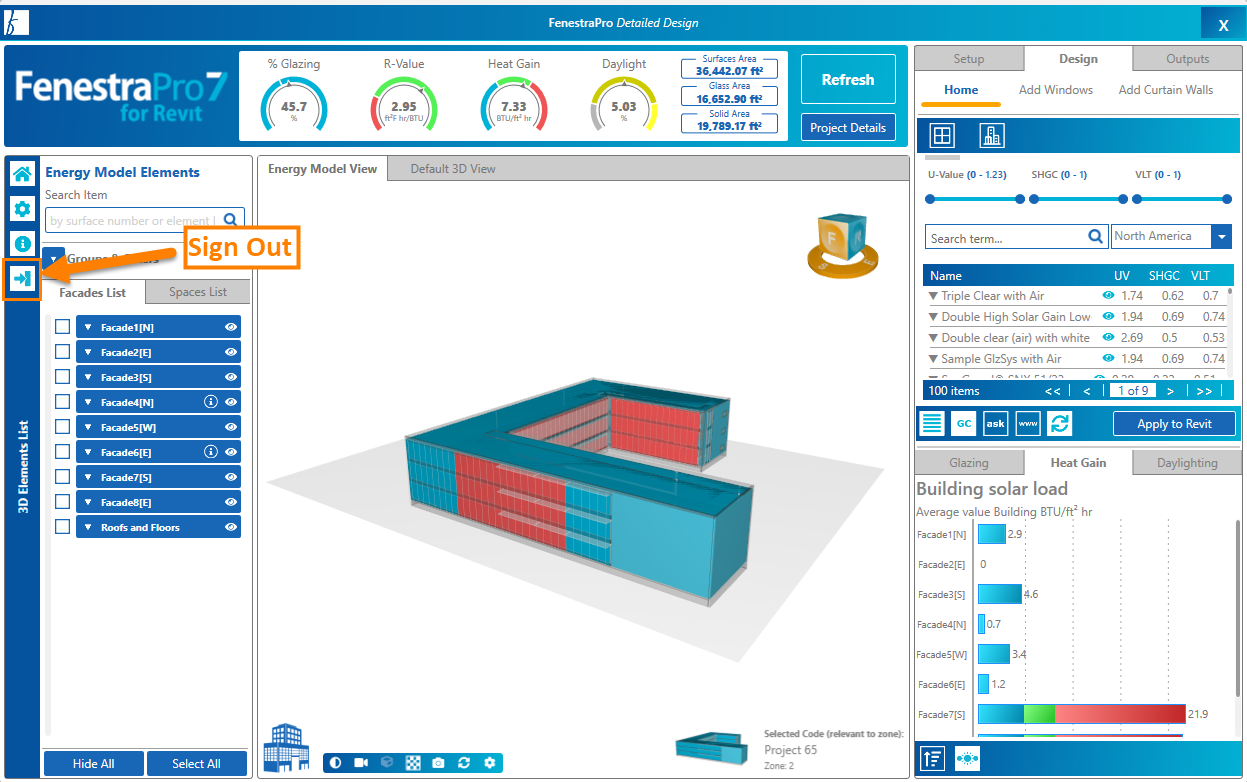Click the U-Value slider right handle
Image resolution: width=1247 pixels, height=782 pixels.
(x=1020, y=199)
